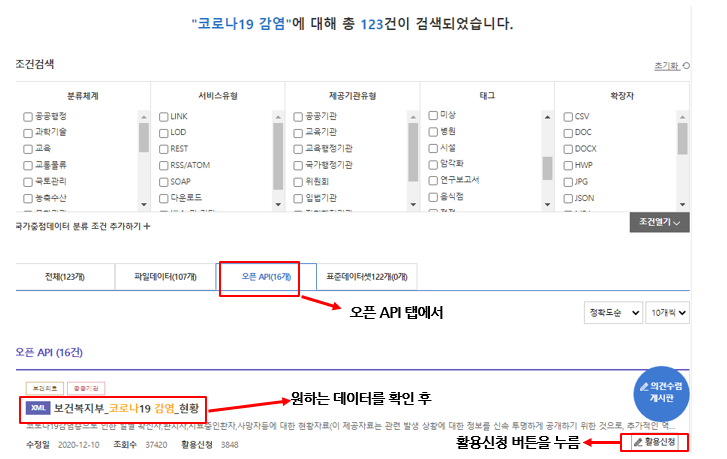Image resolution: width=727 pixels, height=459 pixels.
Task: Click 분류체계 list scroll-down arrow
Action: (x=144, y=204)
